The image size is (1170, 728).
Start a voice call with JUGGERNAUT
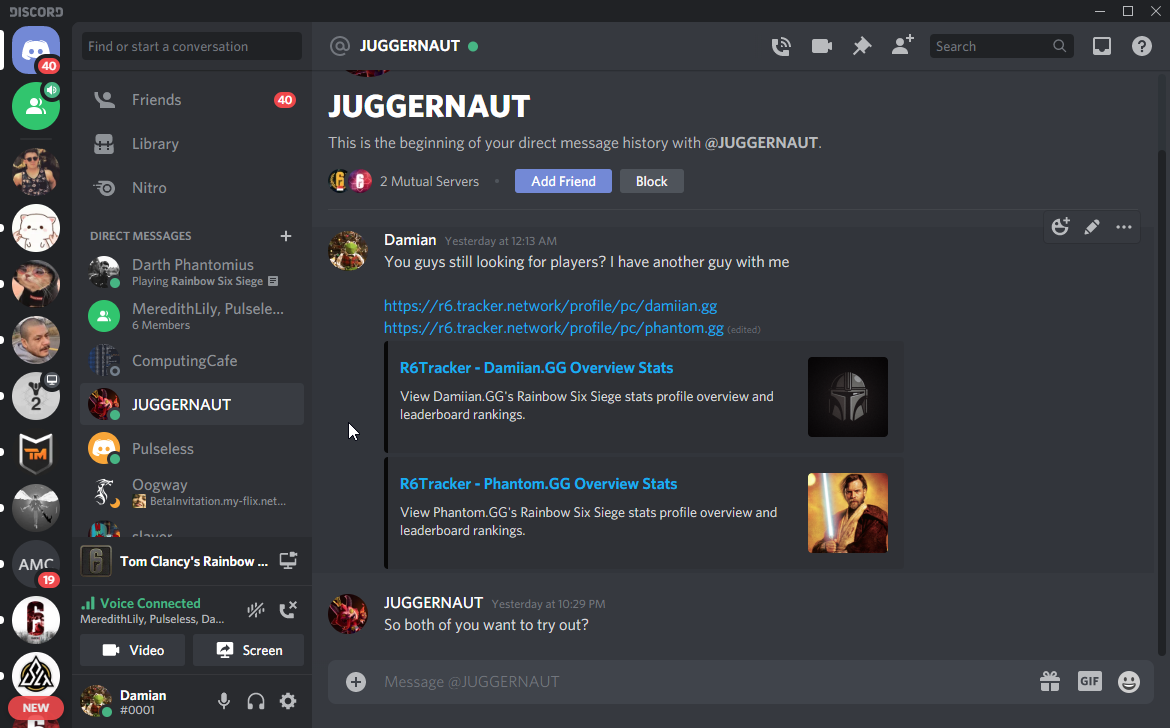(x=781, y=46)
